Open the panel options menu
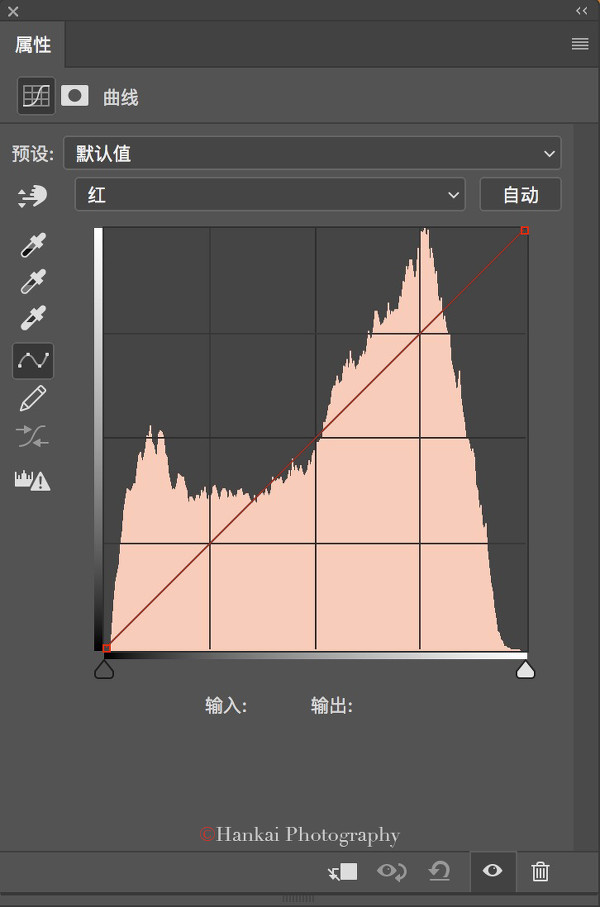The width and height of the screenshot is (600, 907). [x=580, y=44]
